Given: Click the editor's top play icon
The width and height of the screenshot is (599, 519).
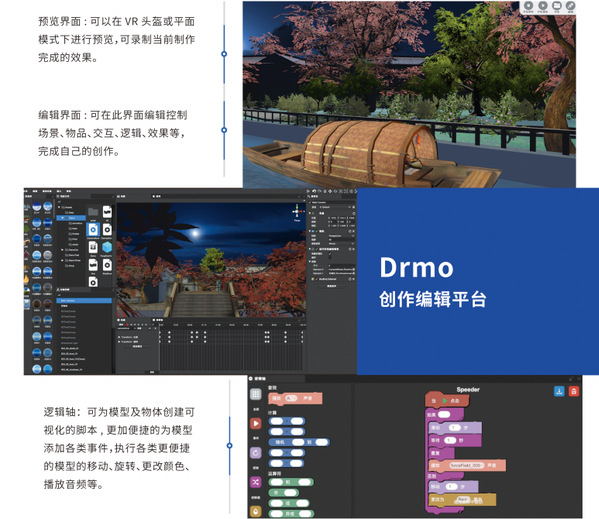Looking at the screenshot, I should point(309,191).
